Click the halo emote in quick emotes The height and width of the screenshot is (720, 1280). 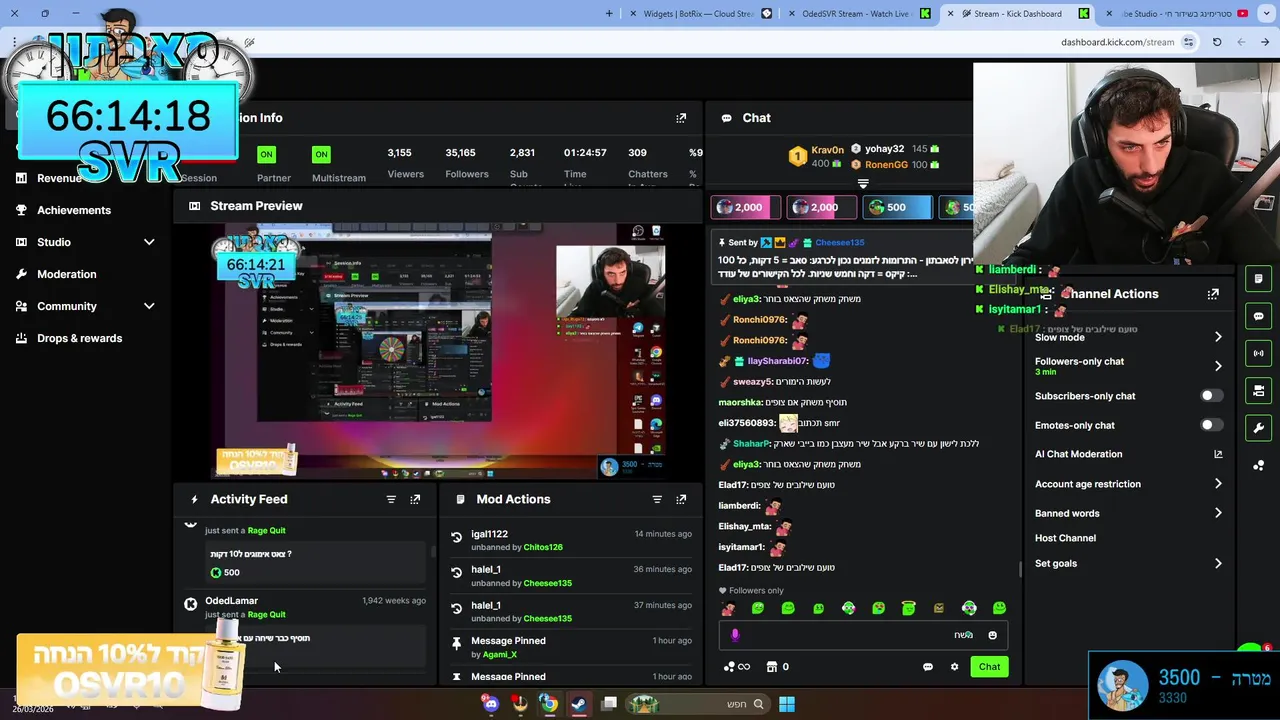908,608
